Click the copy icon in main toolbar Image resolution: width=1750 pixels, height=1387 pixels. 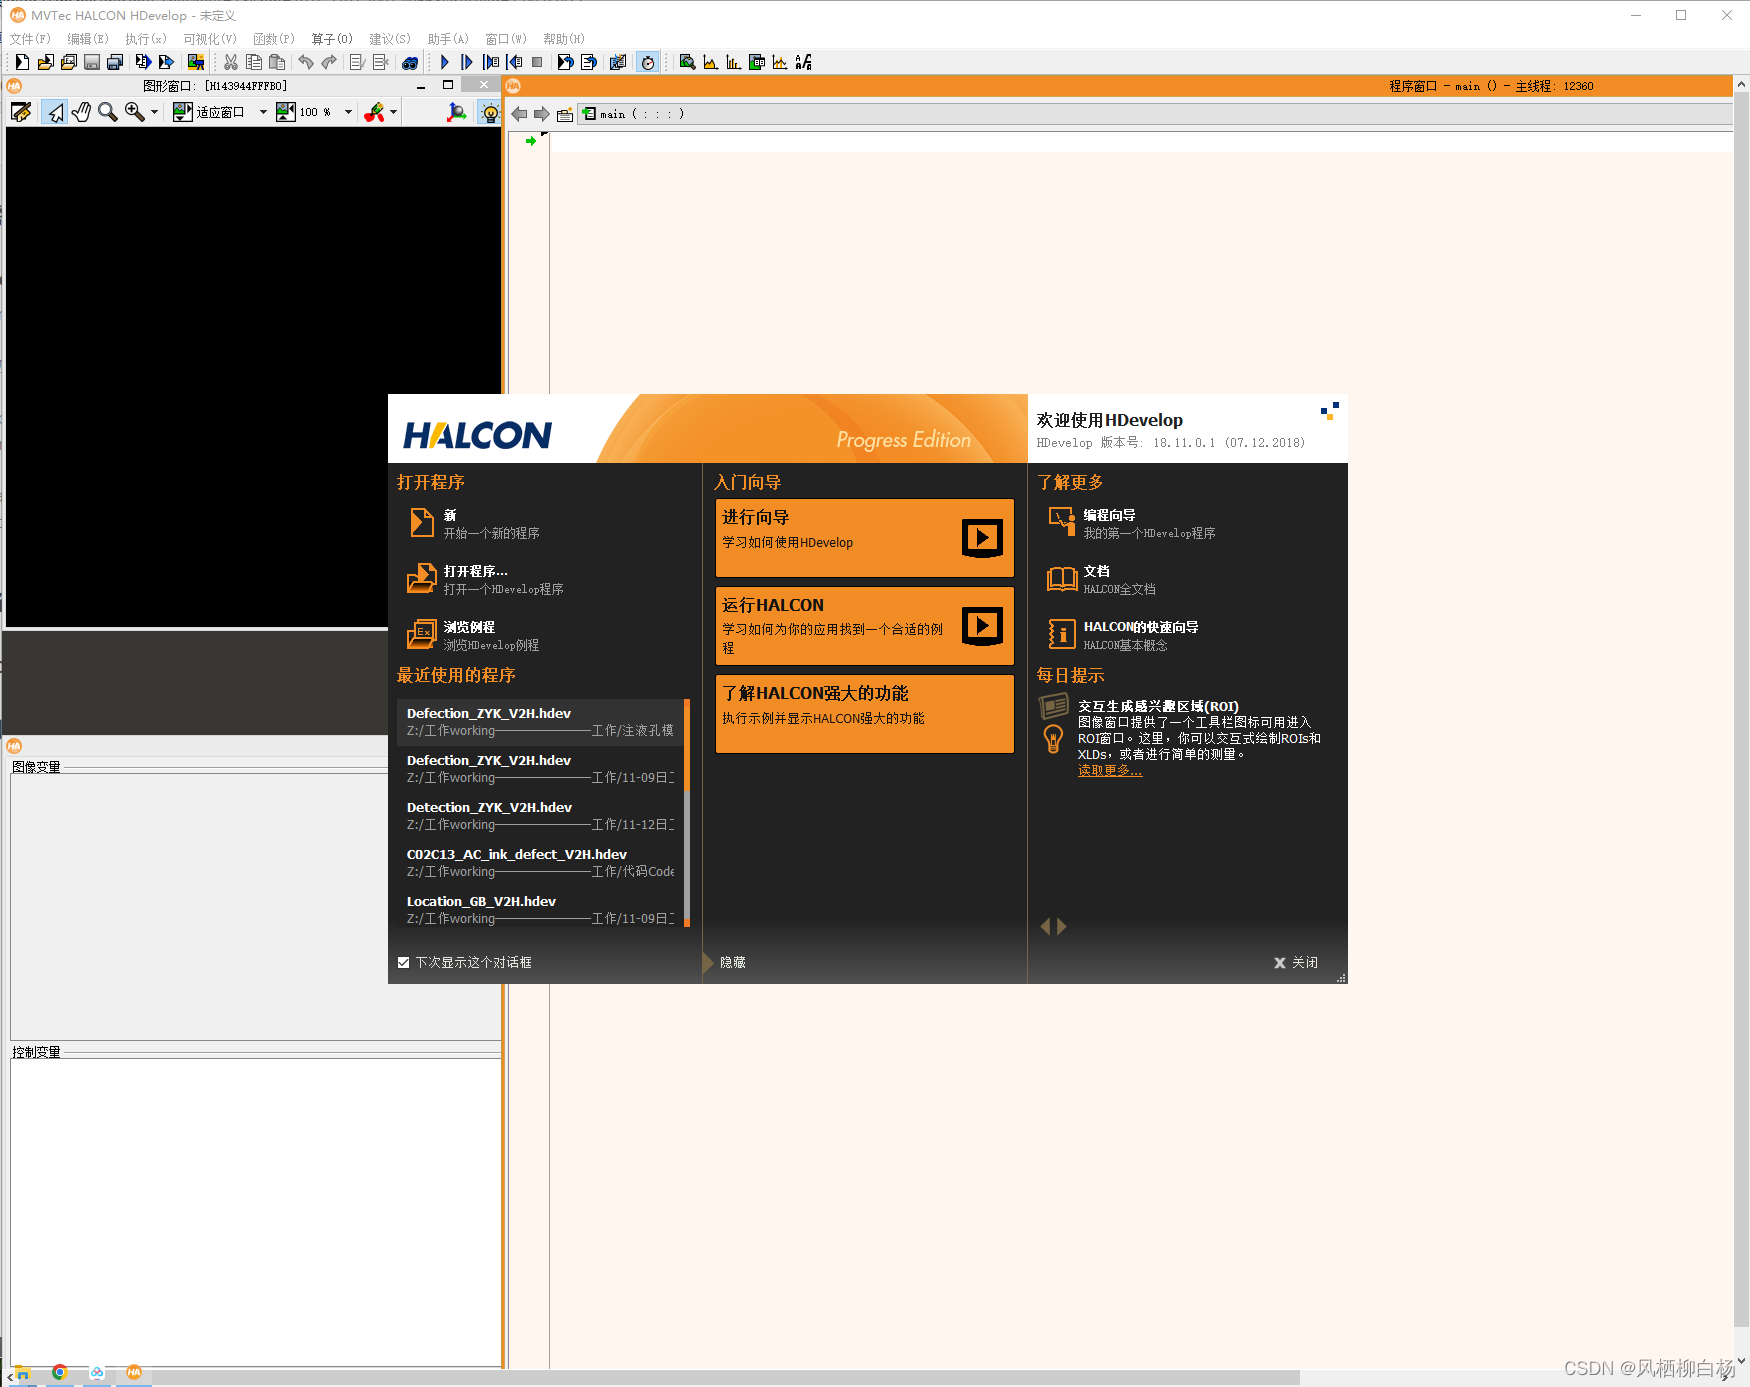pos(254,62)
